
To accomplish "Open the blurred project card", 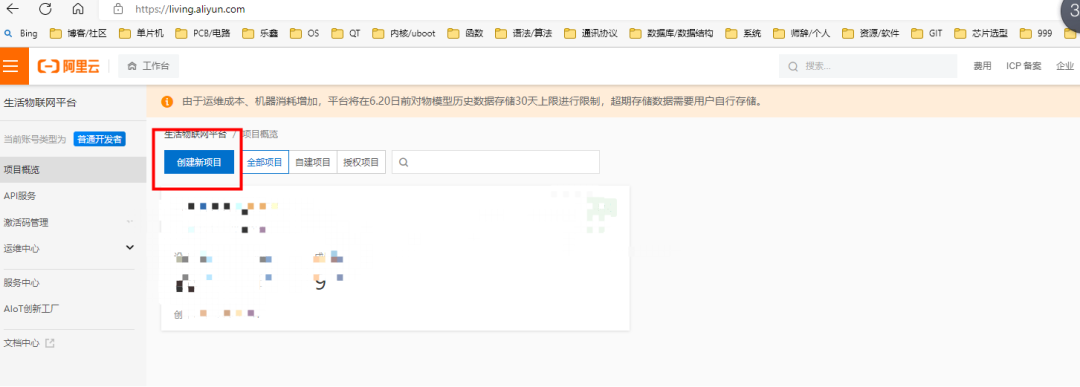I will click(x=395, y=258).
